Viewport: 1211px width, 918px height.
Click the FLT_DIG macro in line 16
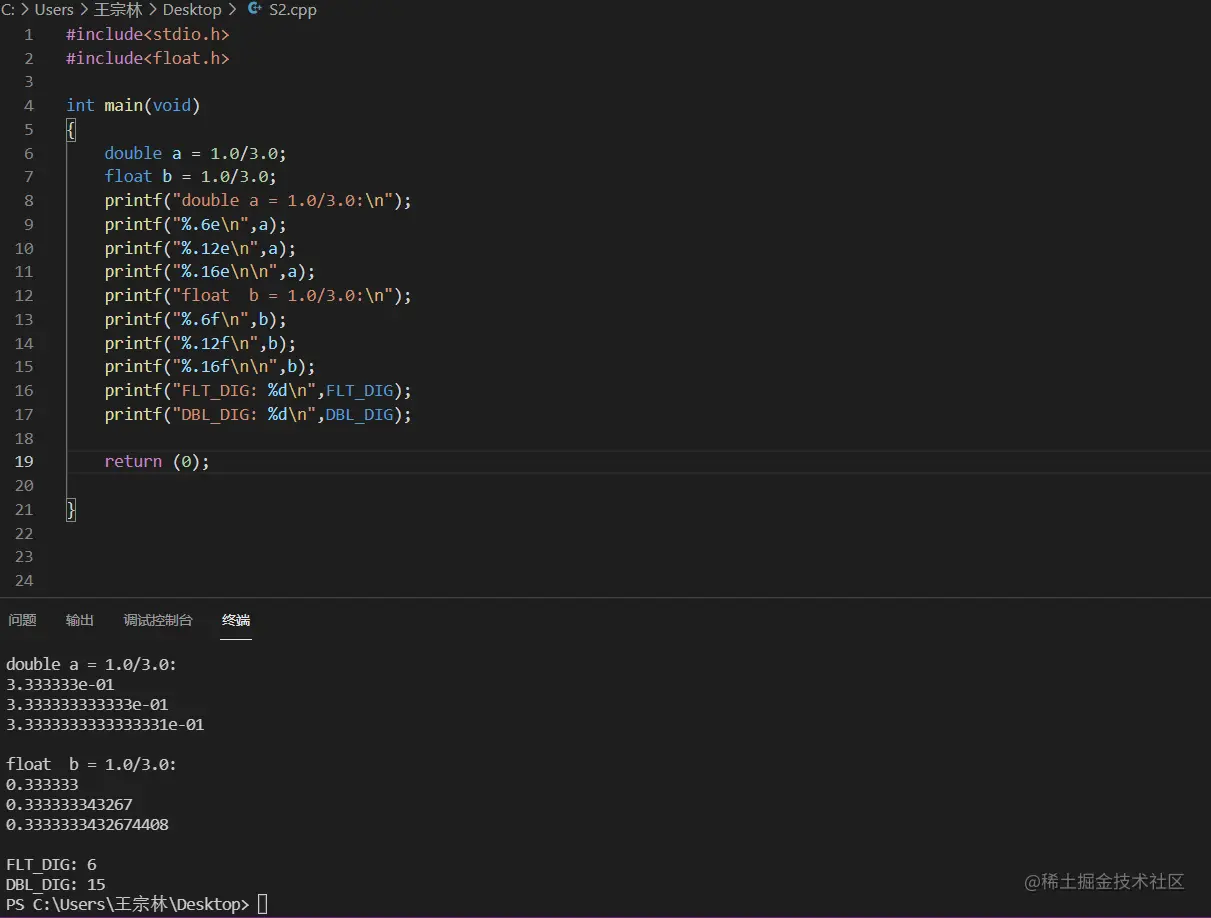point(359,390)
